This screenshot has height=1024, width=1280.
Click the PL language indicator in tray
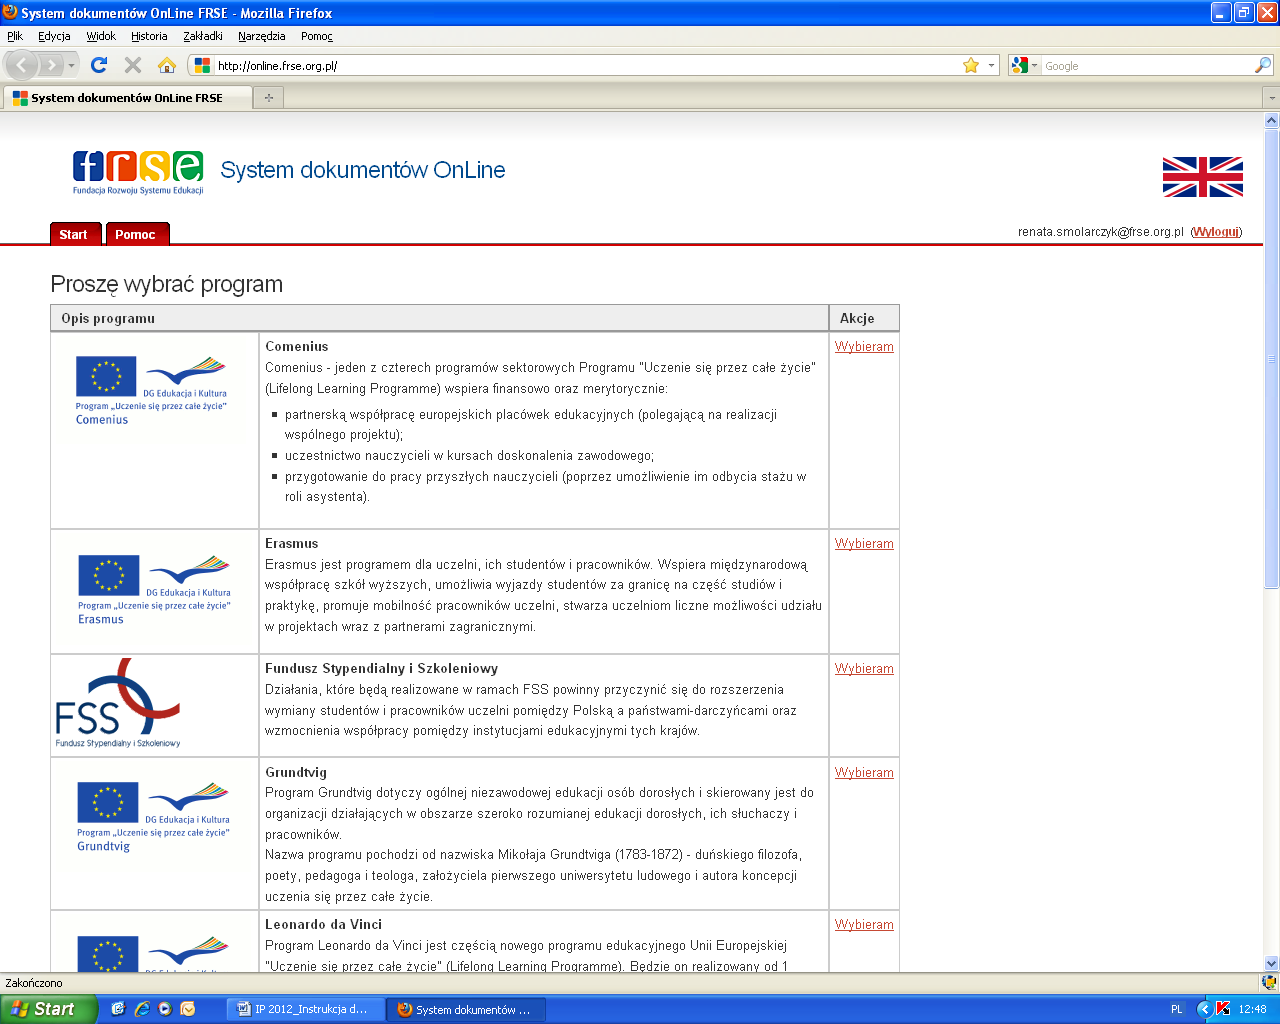pos(1176,1009)
